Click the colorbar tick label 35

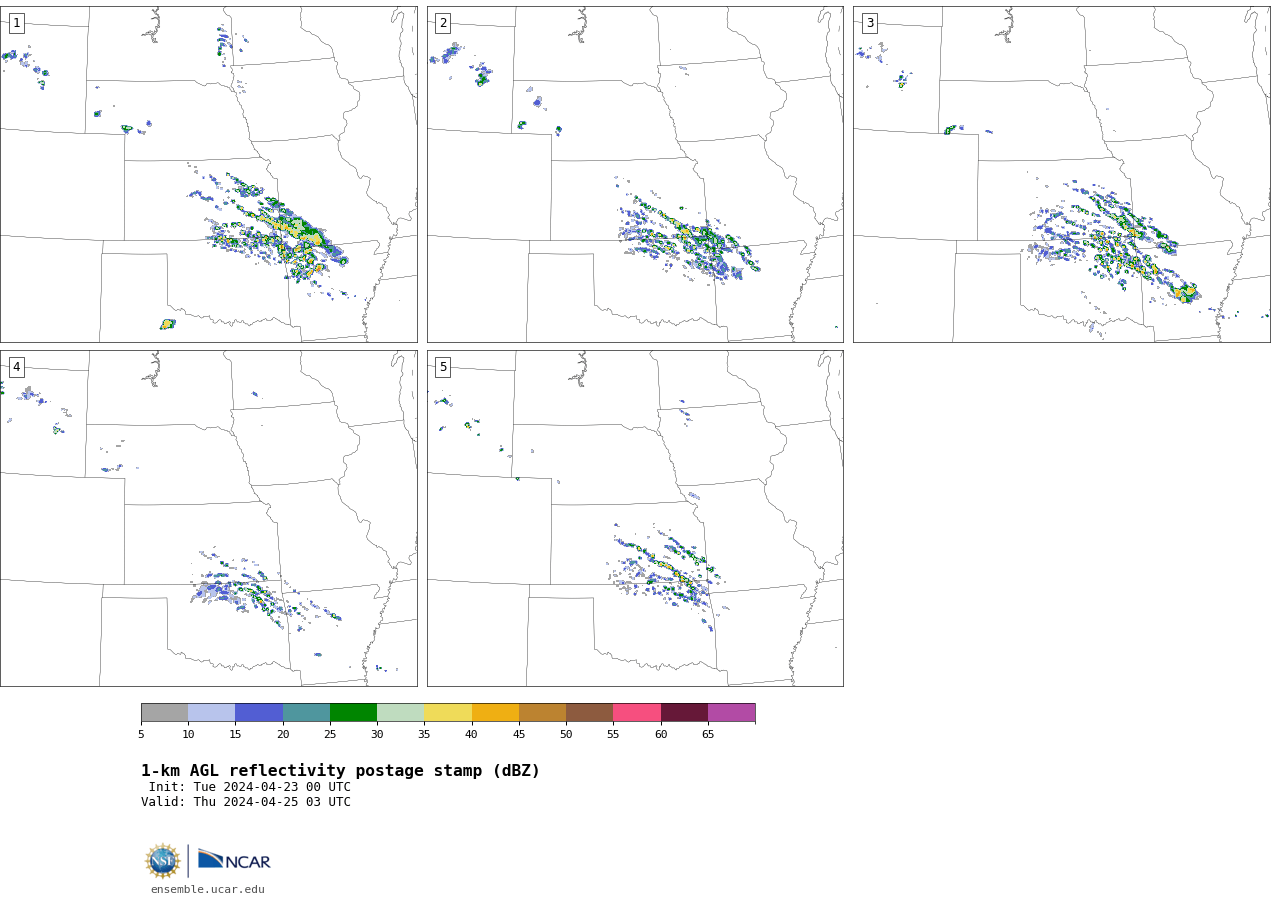pos(424,735)
